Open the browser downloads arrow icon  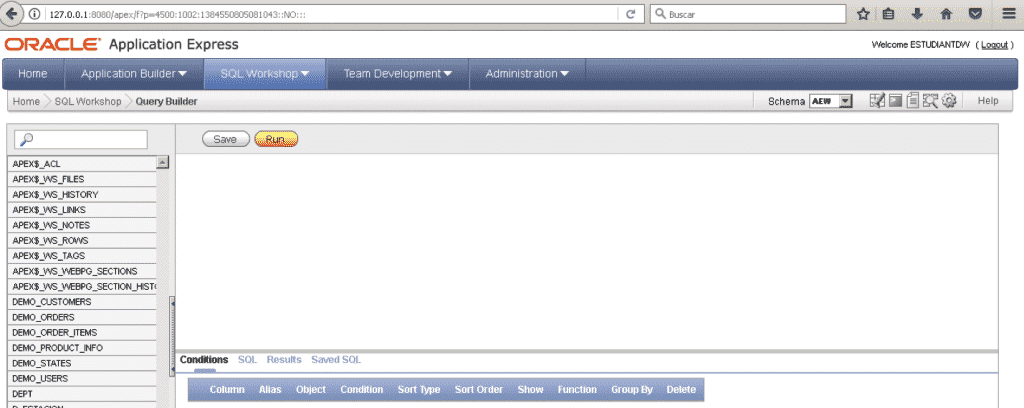click(917, 14)
